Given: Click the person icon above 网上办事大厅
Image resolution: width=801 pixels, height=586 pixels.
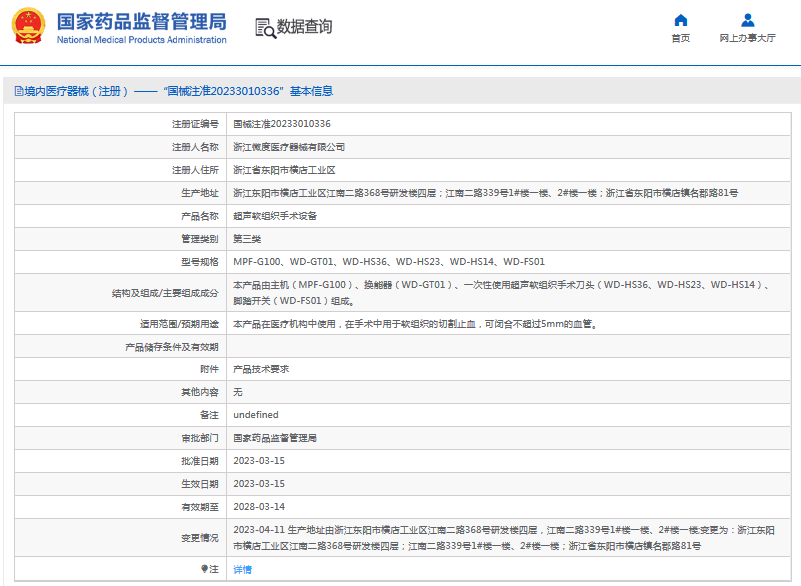Looking at the screenshot, I should coord(746,19).
